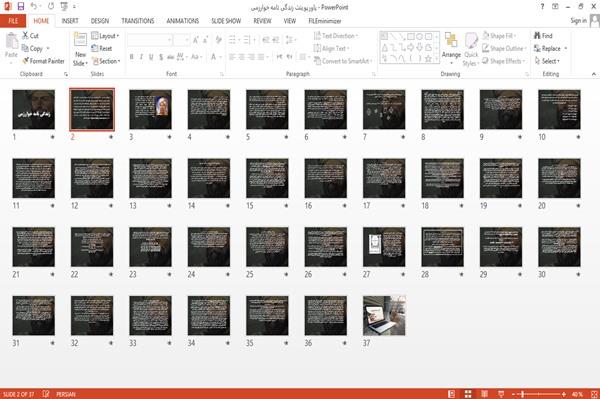600x399 pixels.
Task: Click the Save icon in quick access toolbar
Action: 21,7
